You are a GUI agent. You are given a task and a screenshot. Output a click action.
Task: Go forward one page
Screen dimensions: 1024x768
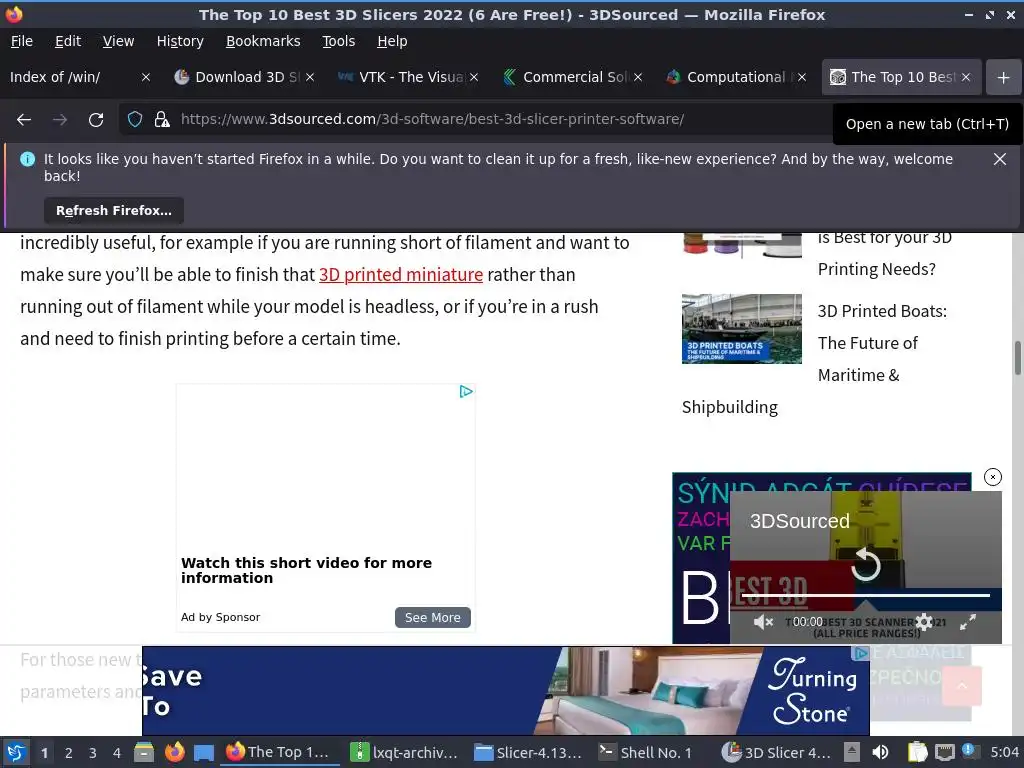pyautogui.click(x=59, y=120)
